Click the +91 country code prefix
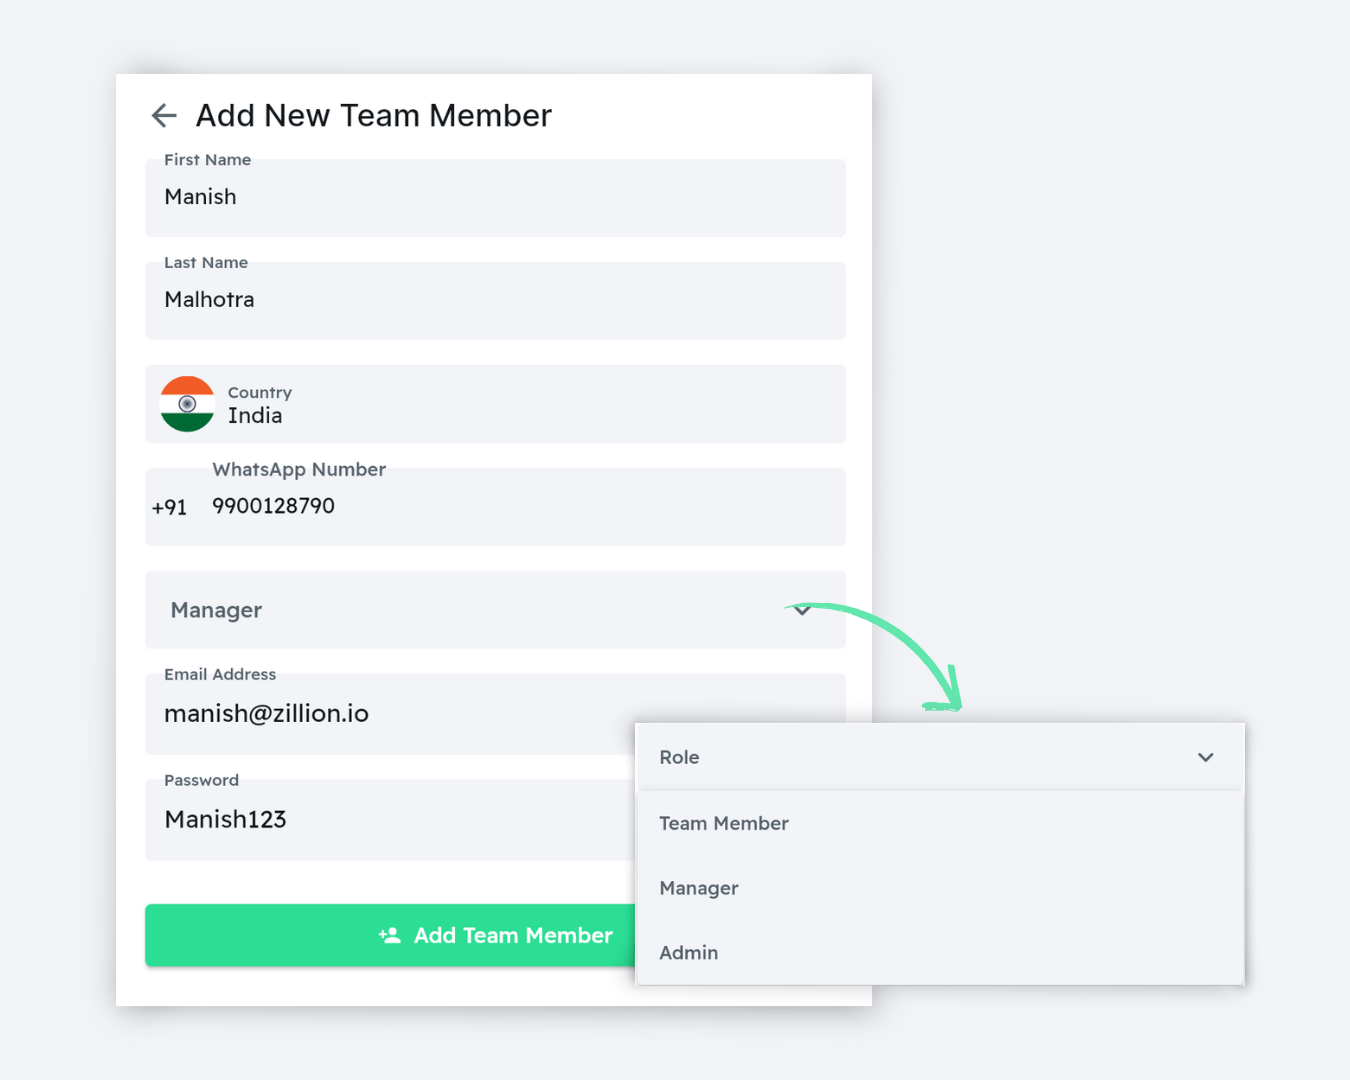Screen dimensions: 1350x1080 [x=169, y=508]
